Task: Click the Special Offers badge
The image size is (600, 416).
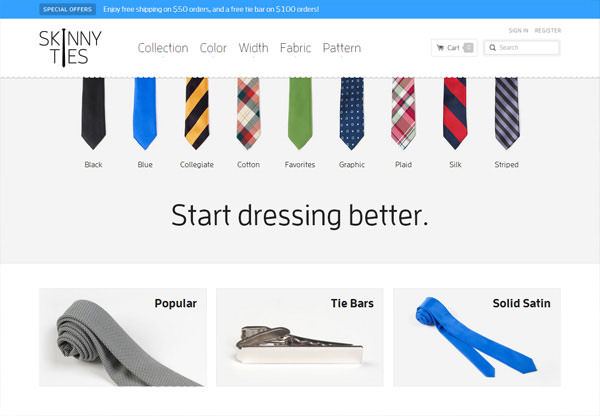Action: click(67, 9)
